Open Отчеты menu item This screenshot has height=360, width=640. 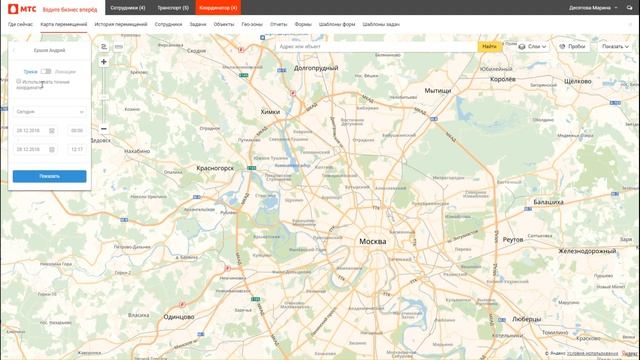[279, 24]
